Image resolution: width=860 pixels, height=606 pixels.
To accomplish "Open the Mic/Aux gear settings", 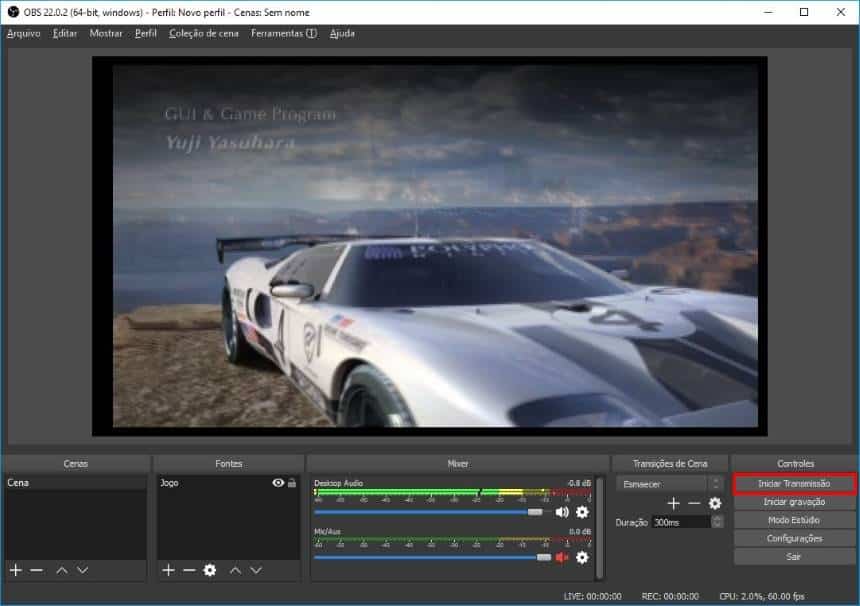I will pyautogui.click(x=582, y=558).
